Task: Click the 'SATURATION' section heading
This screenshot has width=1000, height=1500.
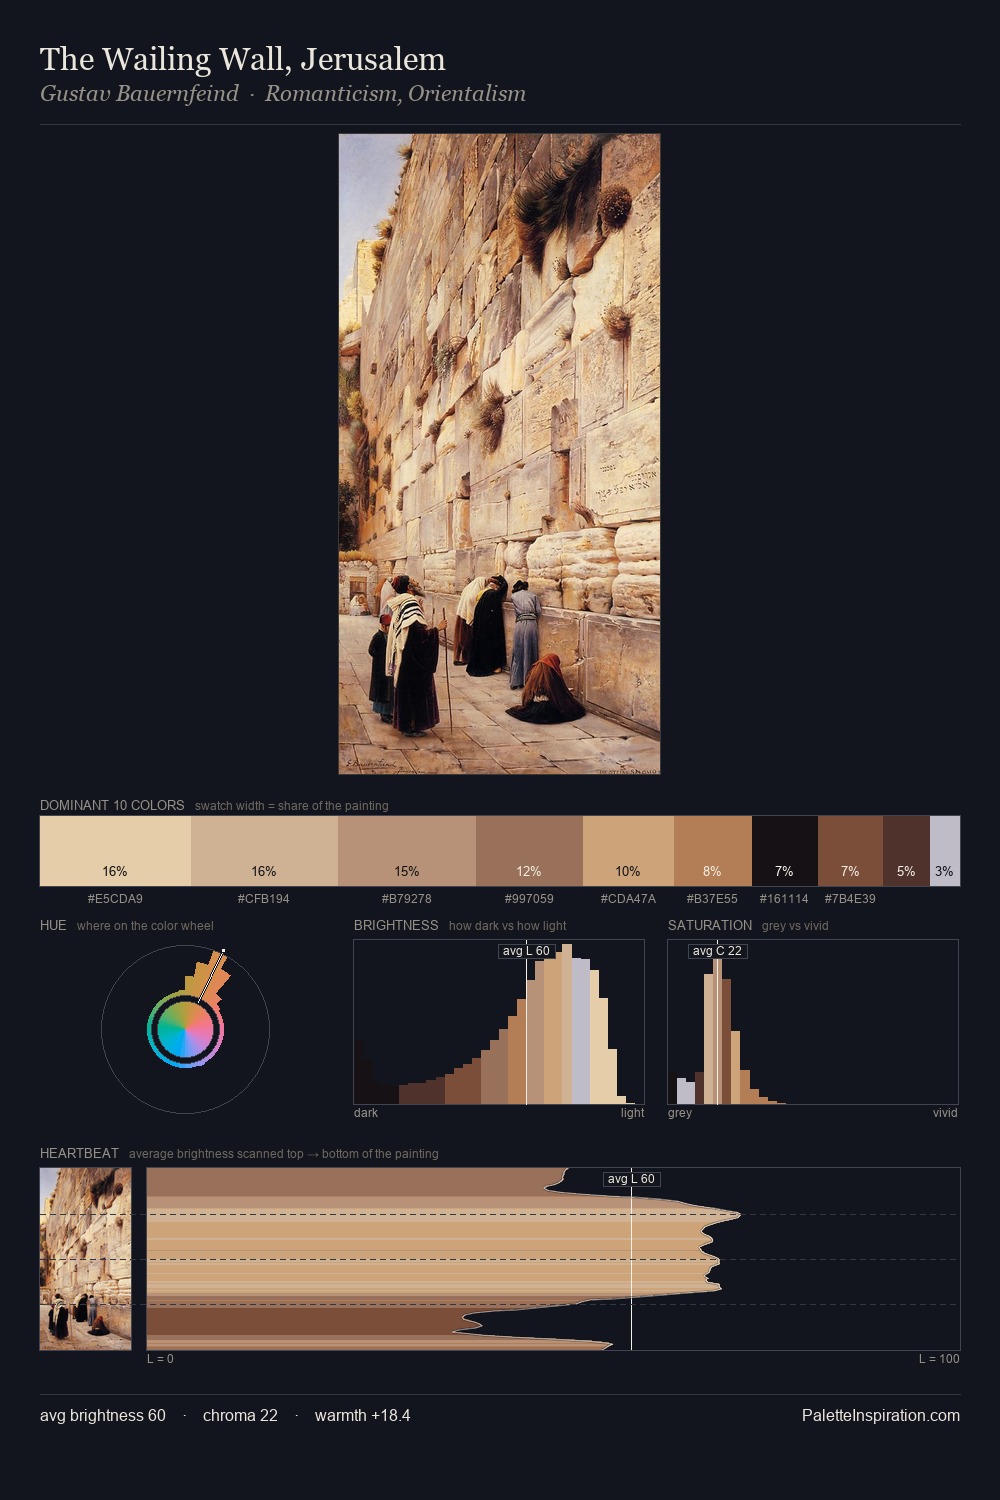Action: pos(710,925)
